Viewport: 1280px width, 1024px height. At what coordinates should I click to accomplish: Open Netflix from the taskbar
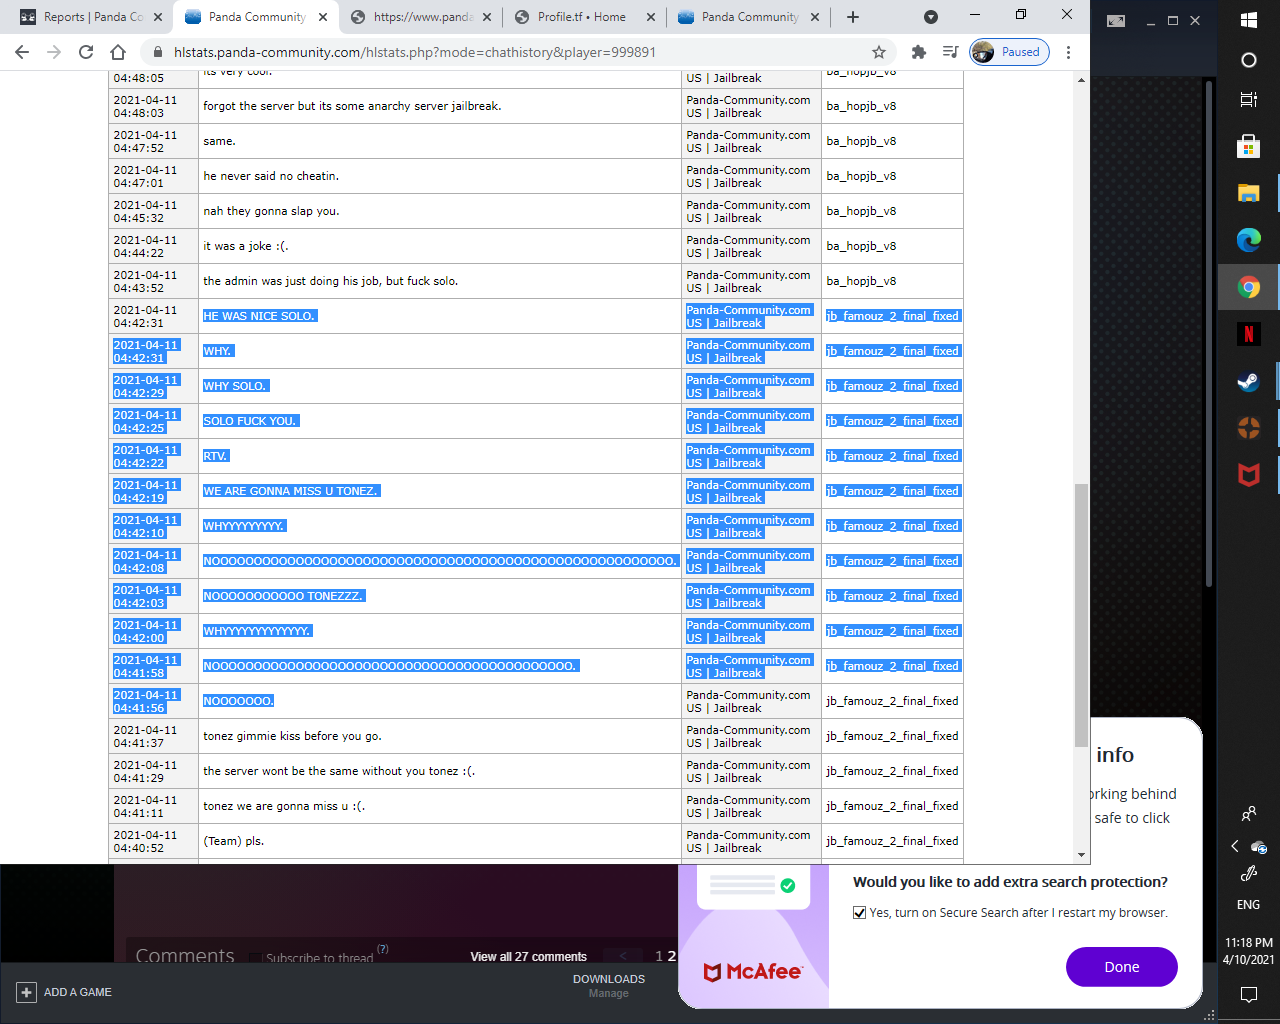[1248, 334]
